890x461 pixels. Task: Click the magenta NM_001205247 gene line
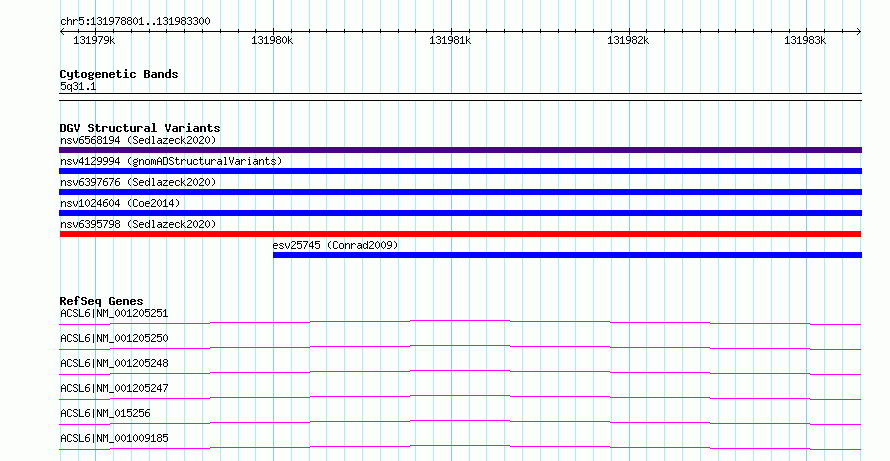[460, 396]
